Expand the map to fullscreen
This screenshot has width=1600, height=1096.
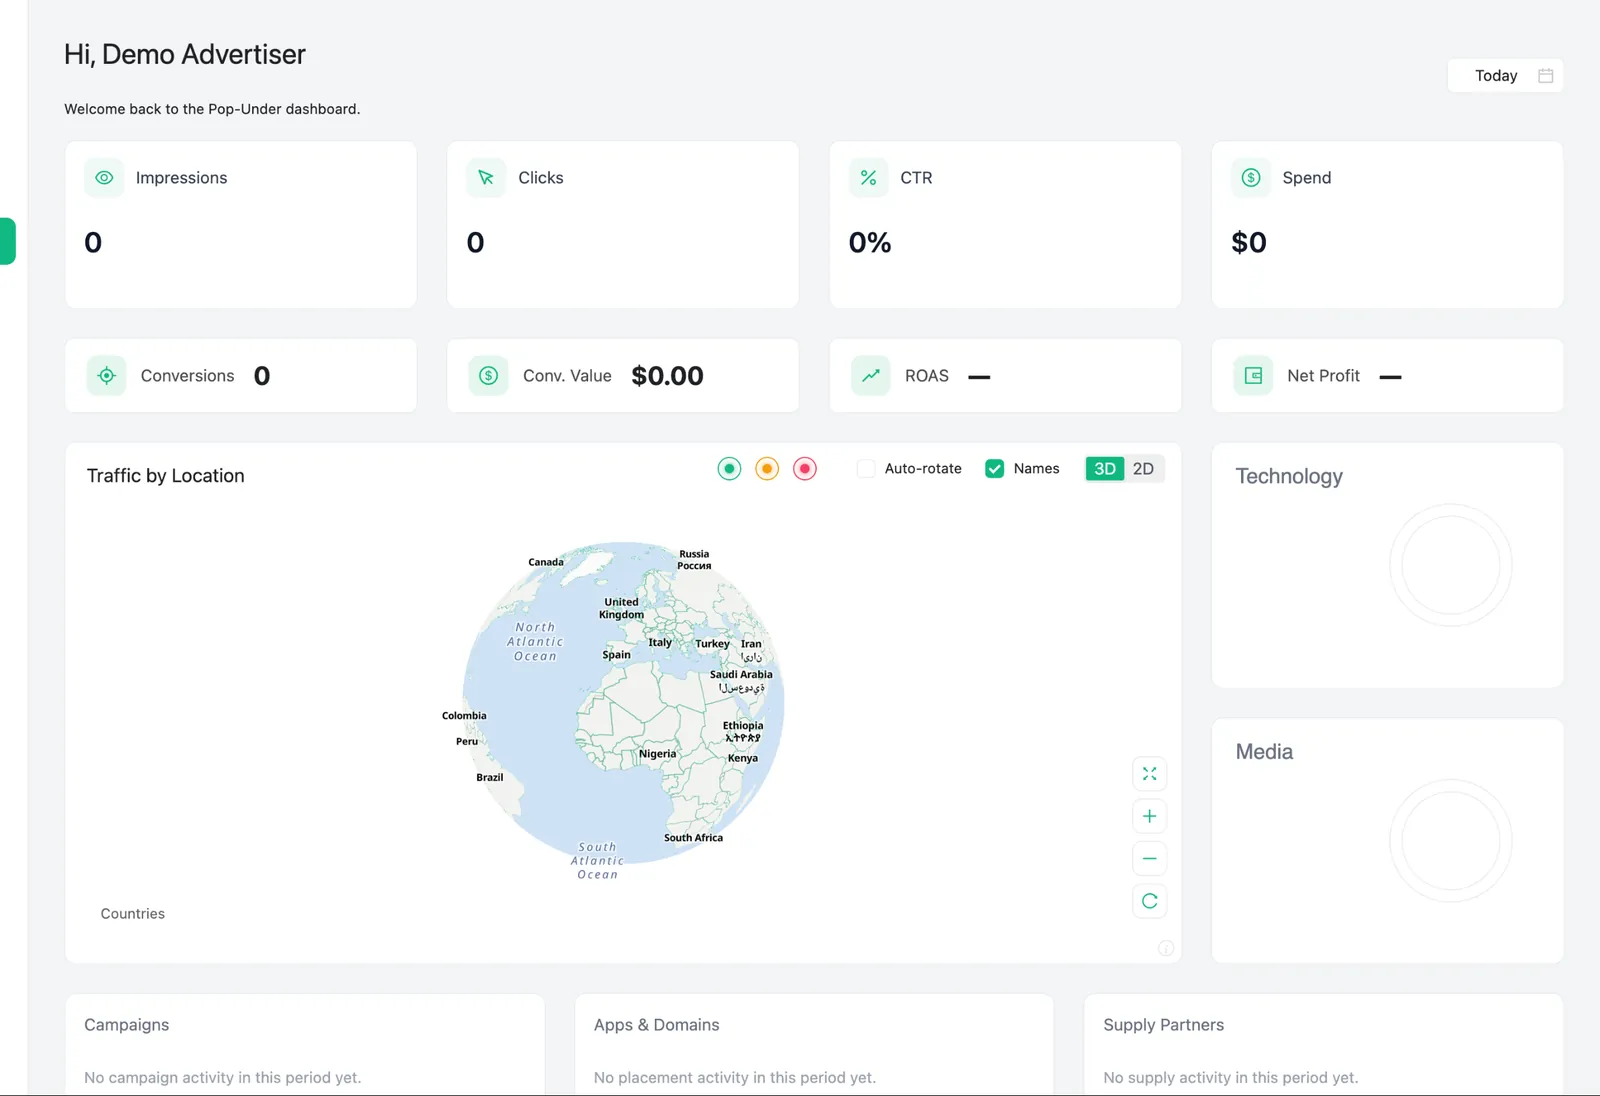[x=1150, y=774]
